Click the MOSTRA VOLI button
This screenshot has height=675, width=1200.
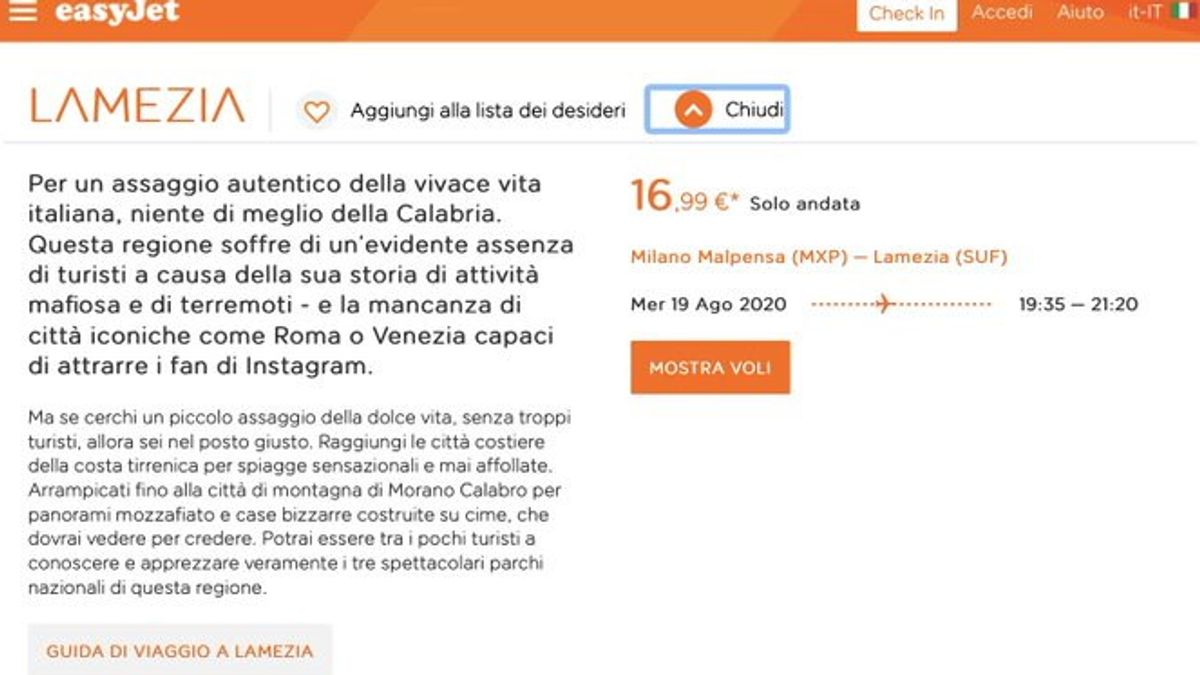(710, 367)
